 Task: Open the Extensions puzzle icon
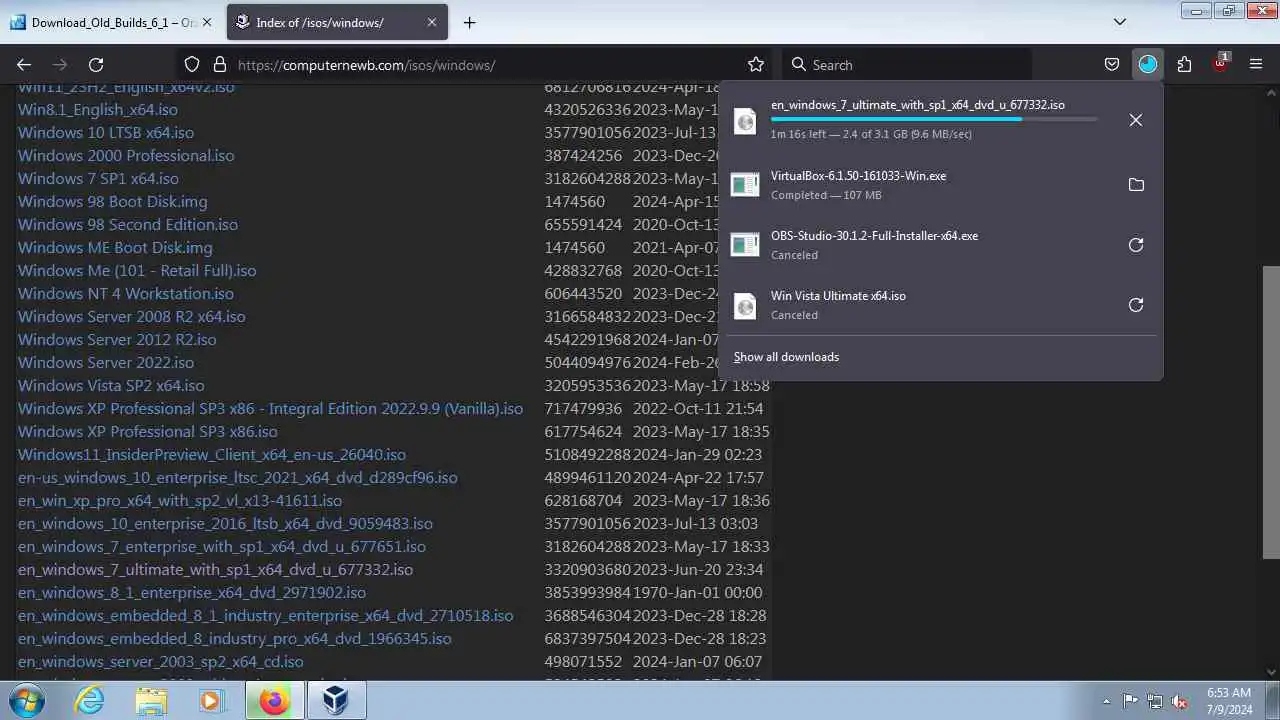pyautogui.click(x=1184, y=64)
